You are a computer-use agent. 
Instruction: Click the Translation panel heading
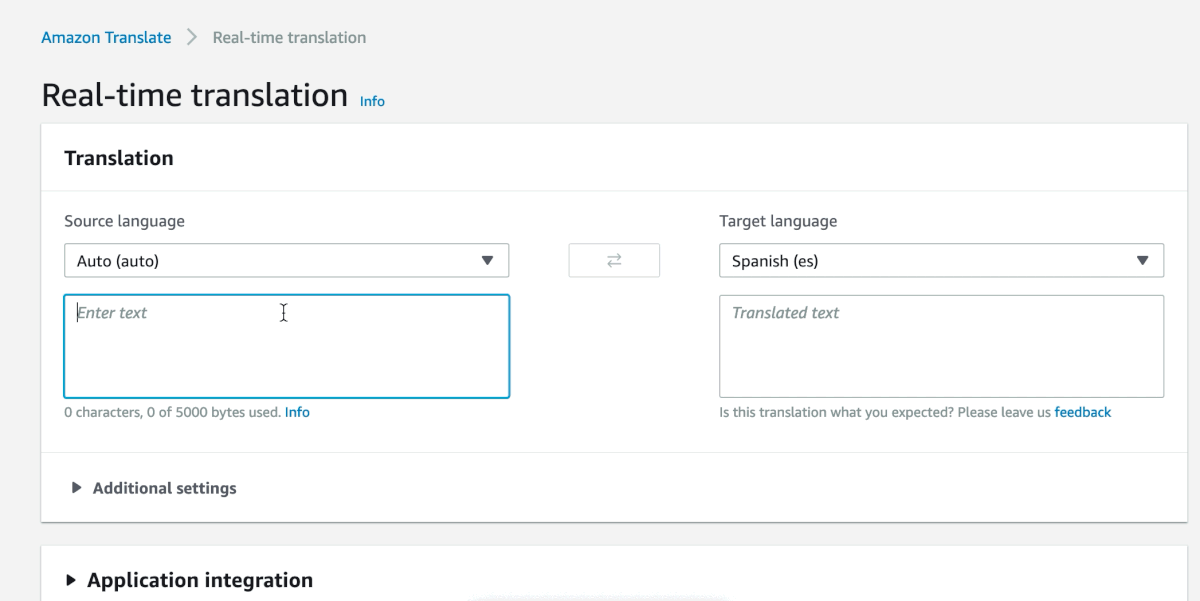(x=119, y=158)
